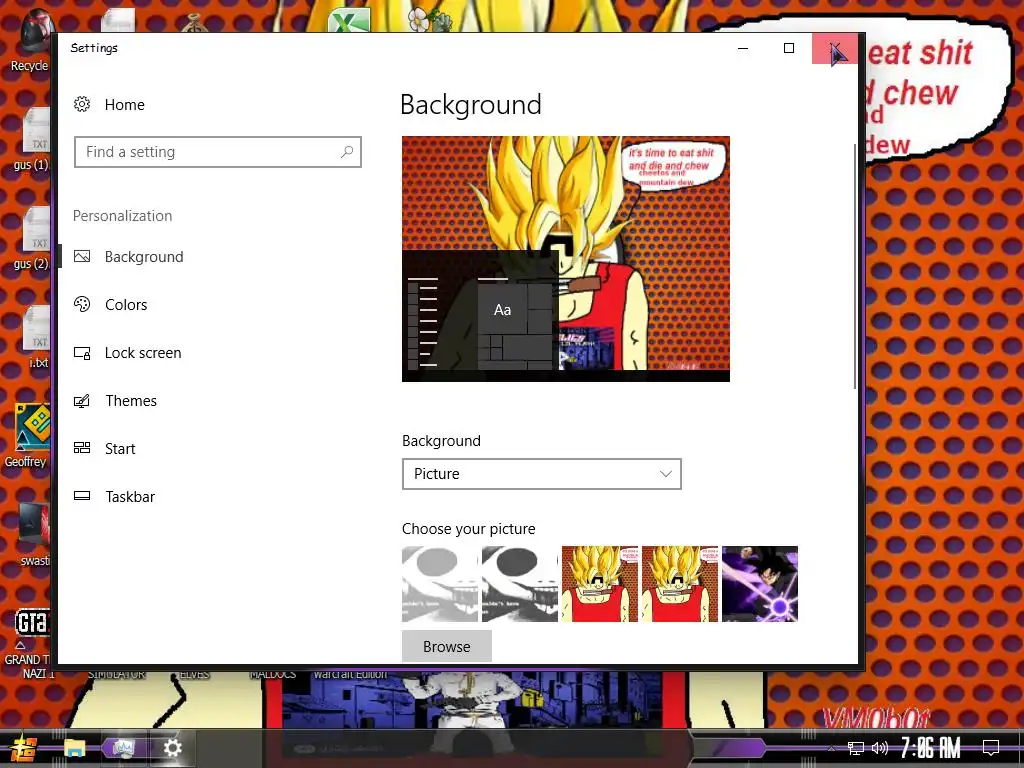Go to the Start settings page
1024x768 pixels.
tap(120, 449)
